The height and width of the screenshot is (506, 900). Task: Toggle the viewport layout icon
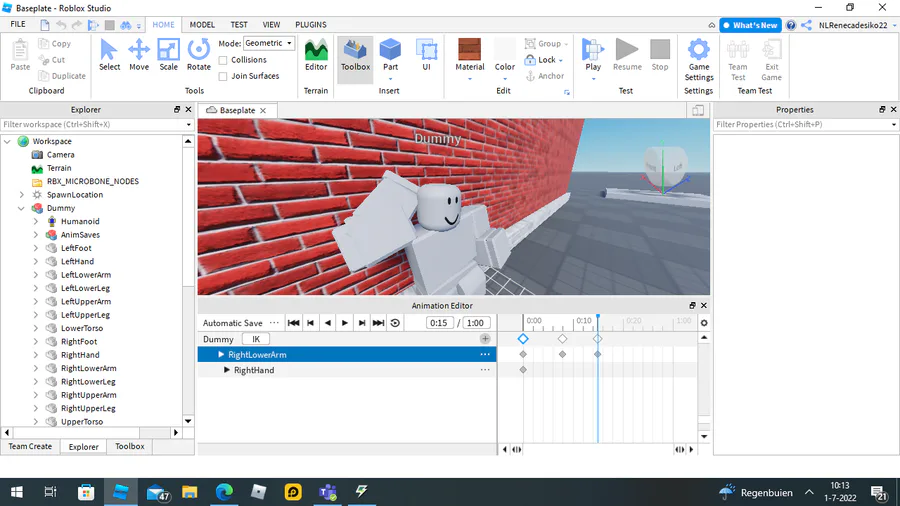[698, 110]
